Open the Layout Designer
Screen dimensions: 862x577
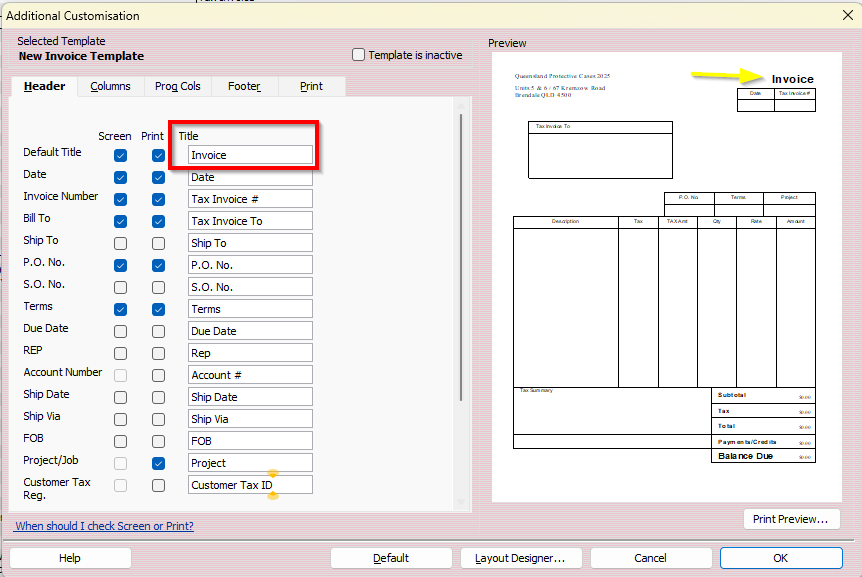pyautogui.click(x=520, y=558)
